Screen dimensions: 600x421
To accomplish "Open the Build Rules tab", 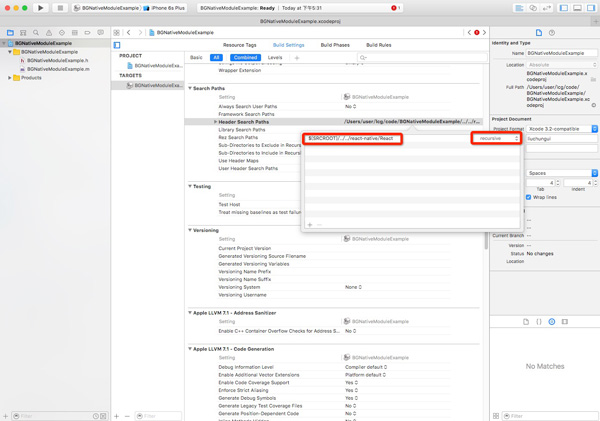I will (378, 45).
